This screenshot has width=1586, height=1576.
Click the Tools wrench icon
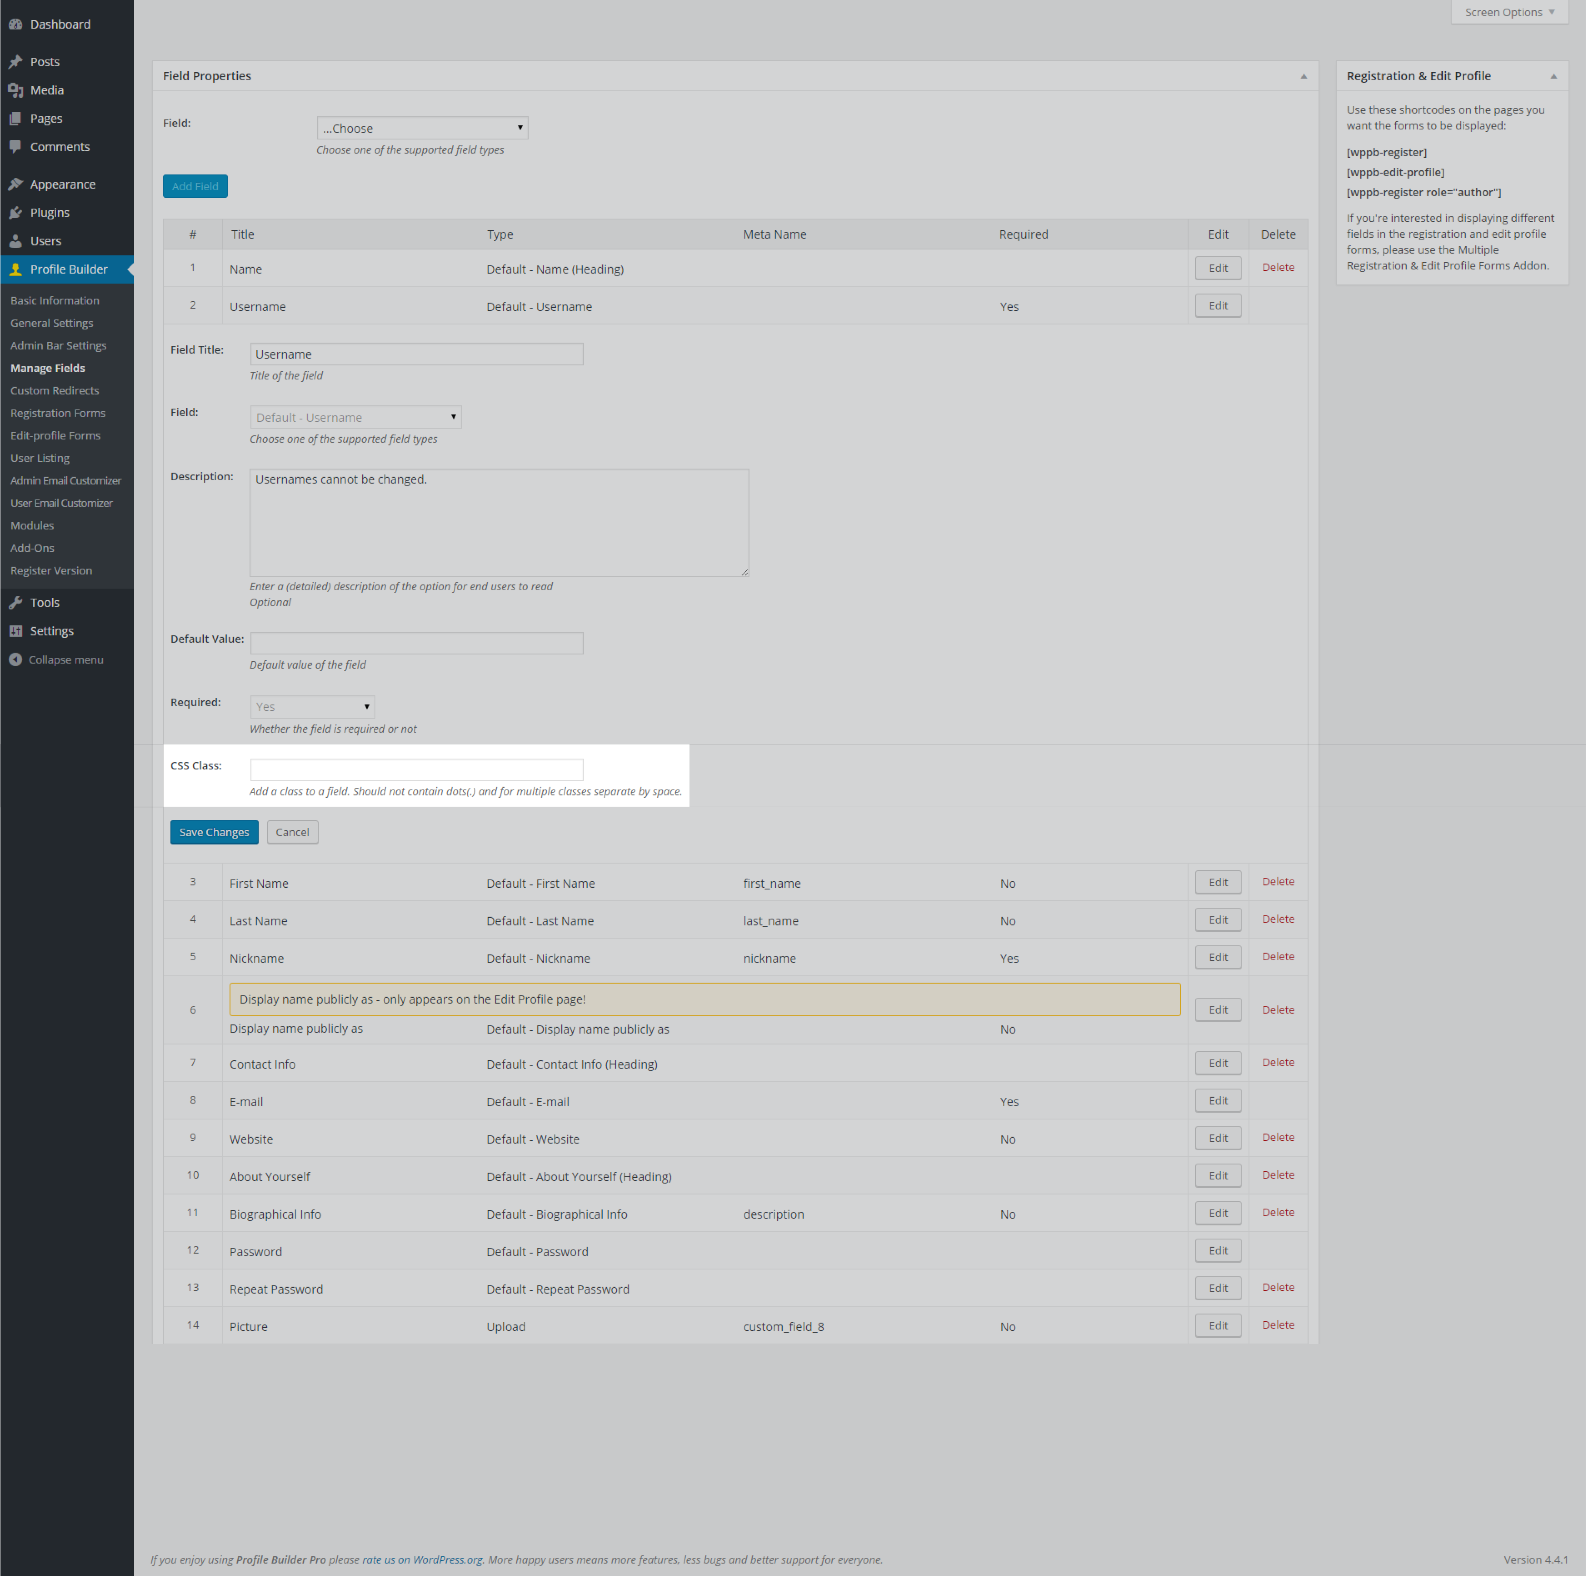pyautogui.click(x=16, y=603)
